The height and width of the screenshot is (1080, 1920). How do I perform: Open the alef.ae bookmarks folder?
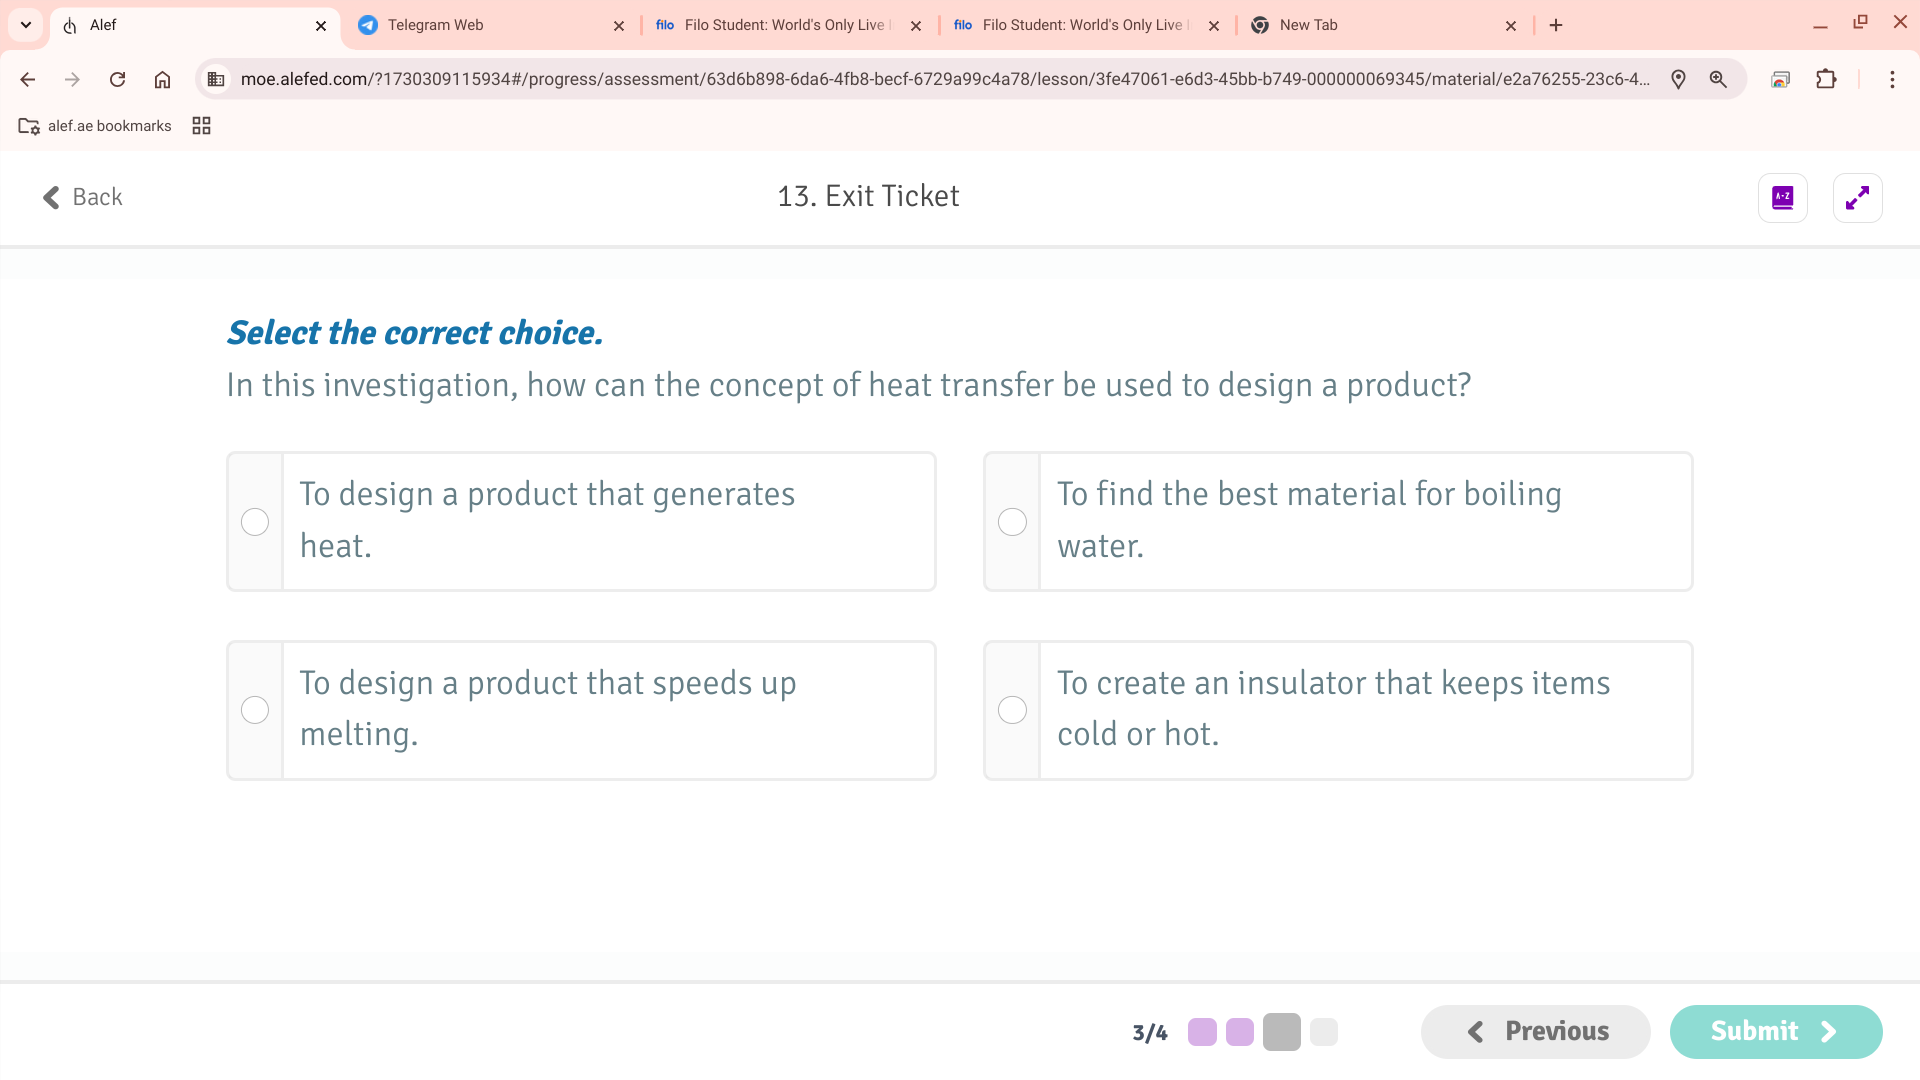[95, 126]
